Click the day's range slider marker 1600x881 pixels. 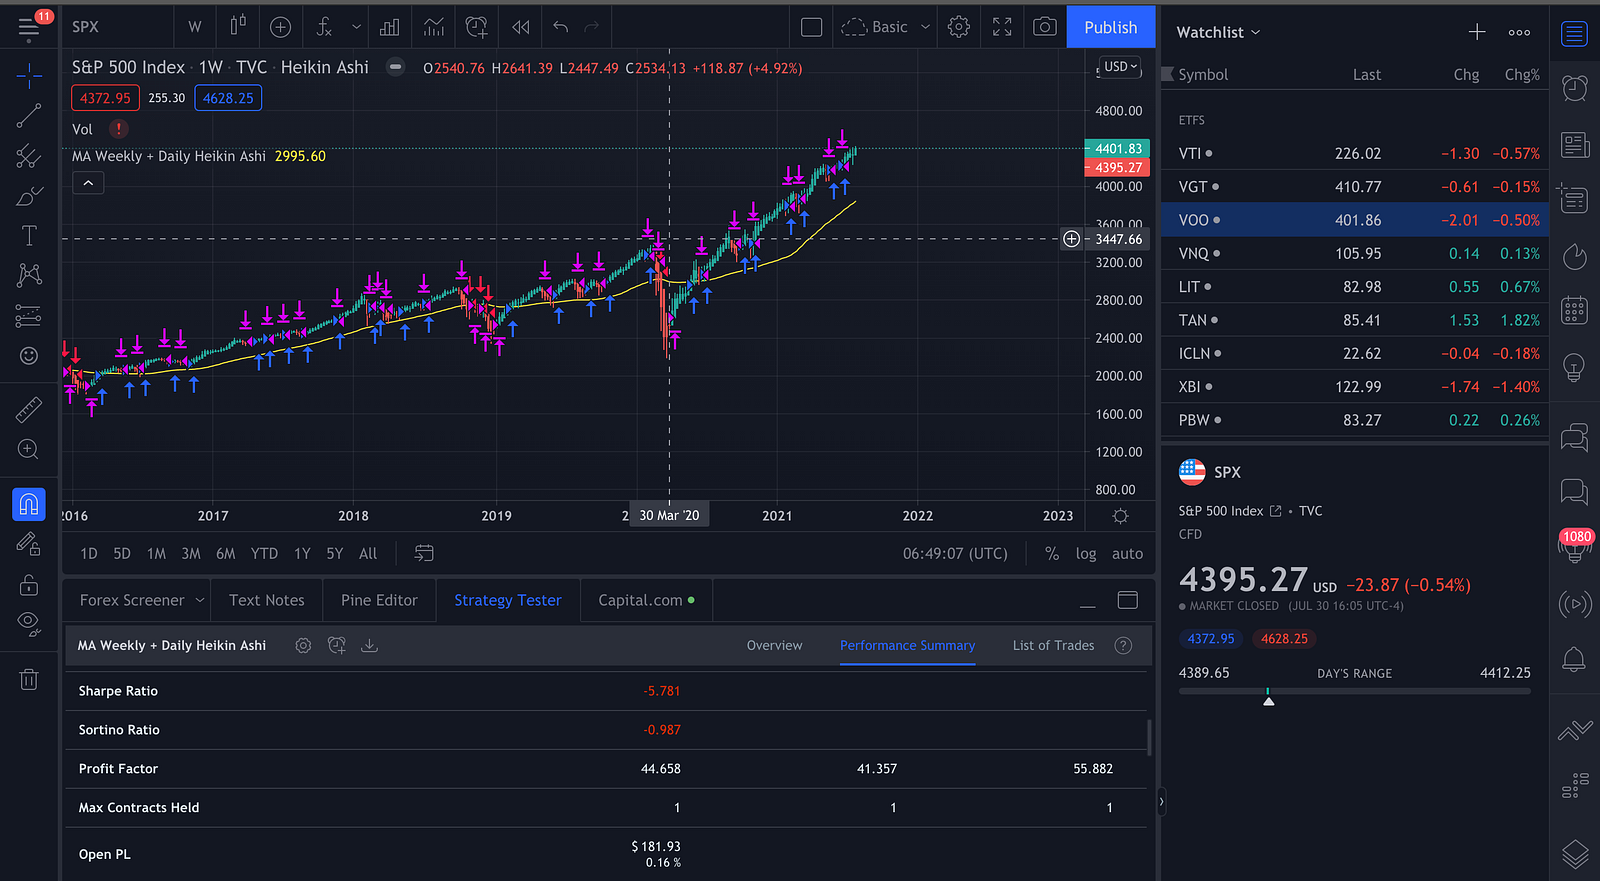tap(1268, 699)
